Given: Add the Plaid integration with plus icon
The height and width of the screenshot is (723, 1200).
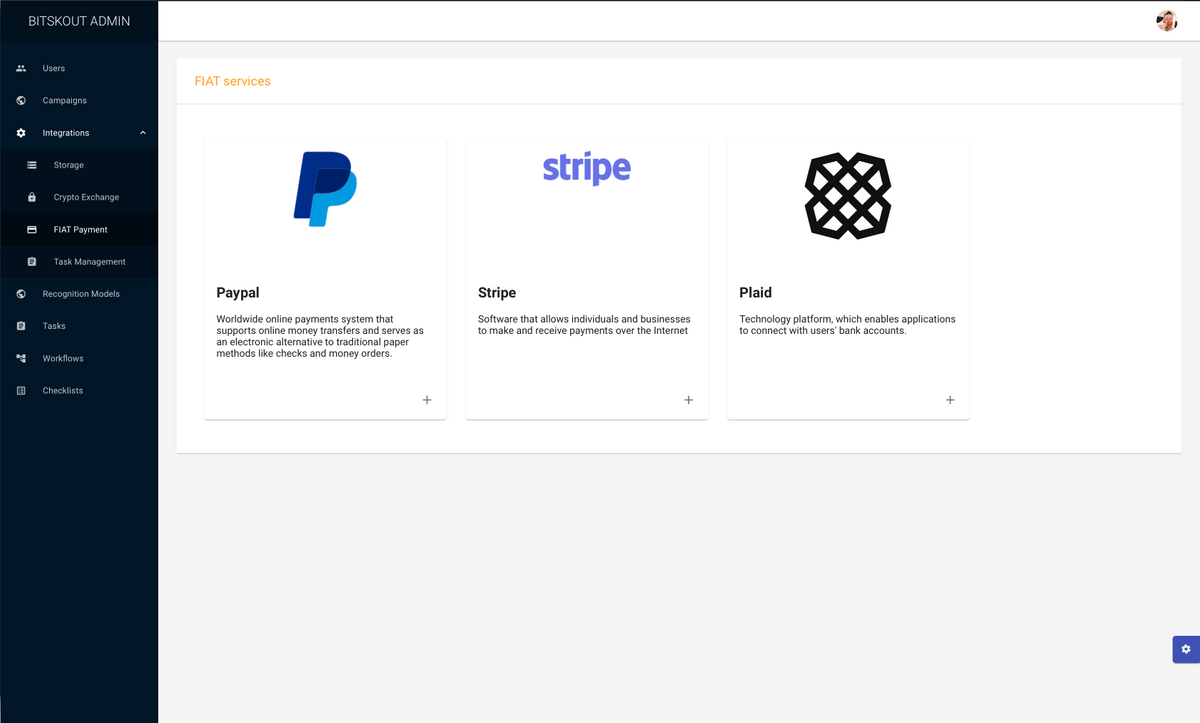Looking at the screenshot, I should (x=950, y=400).
